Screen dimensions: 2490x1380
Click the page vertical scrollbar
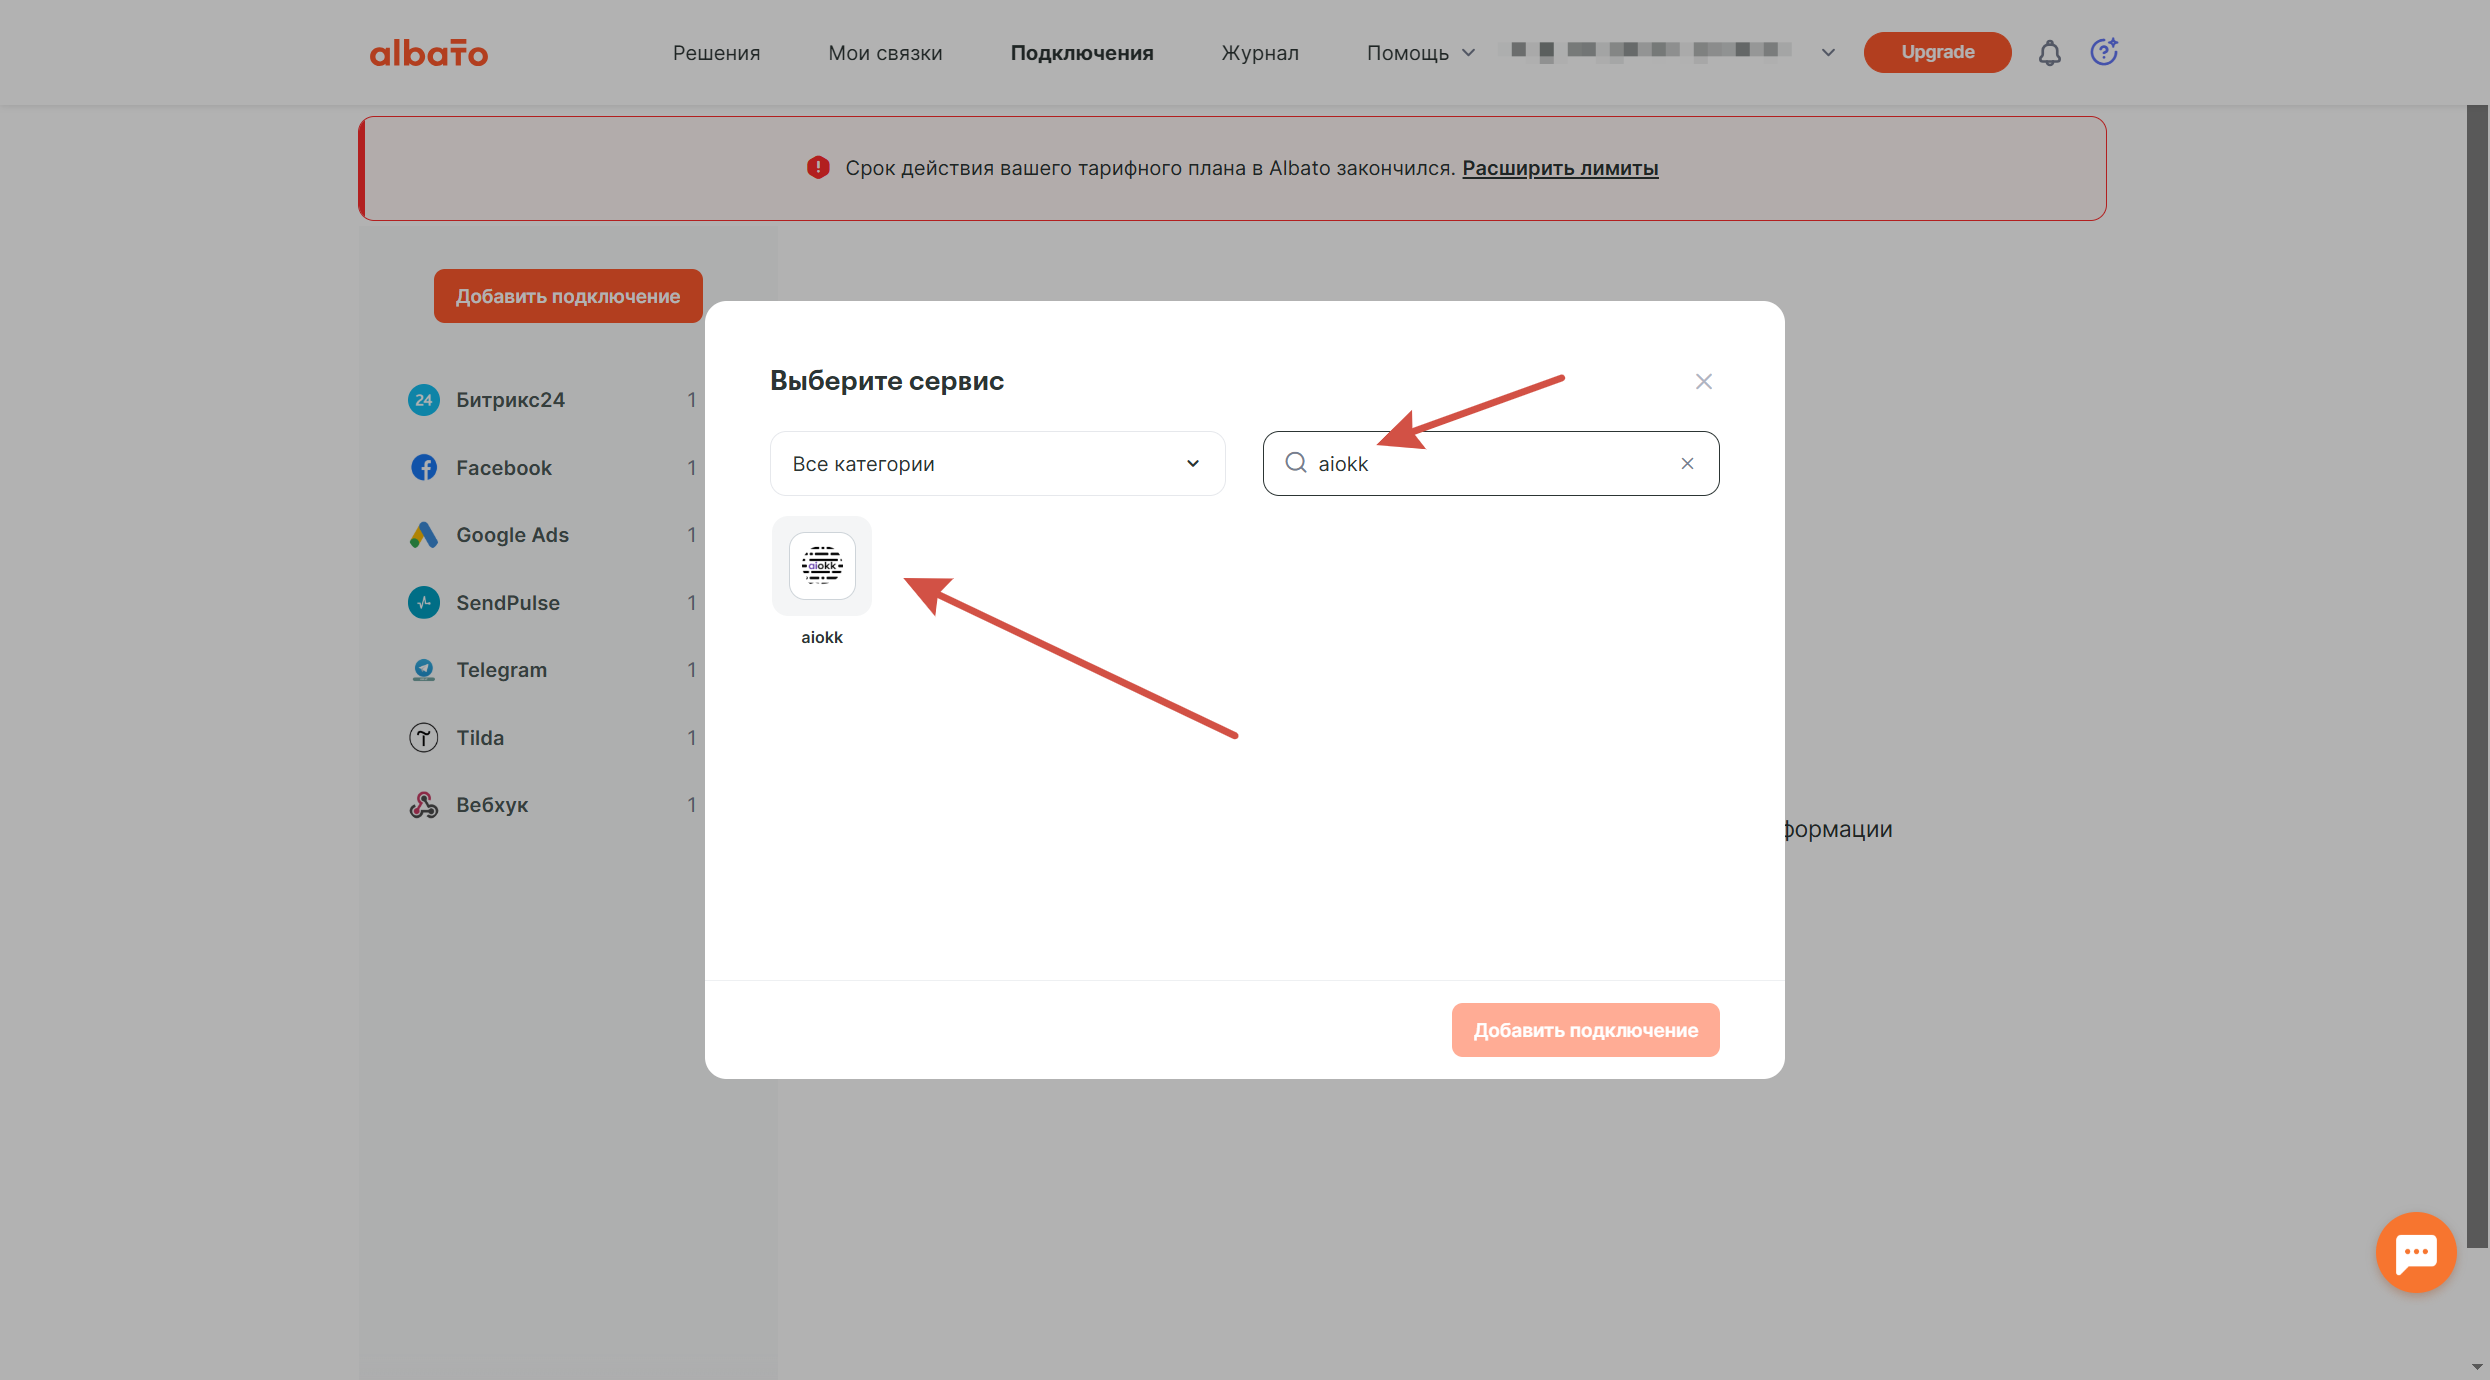coord(2477,676)
